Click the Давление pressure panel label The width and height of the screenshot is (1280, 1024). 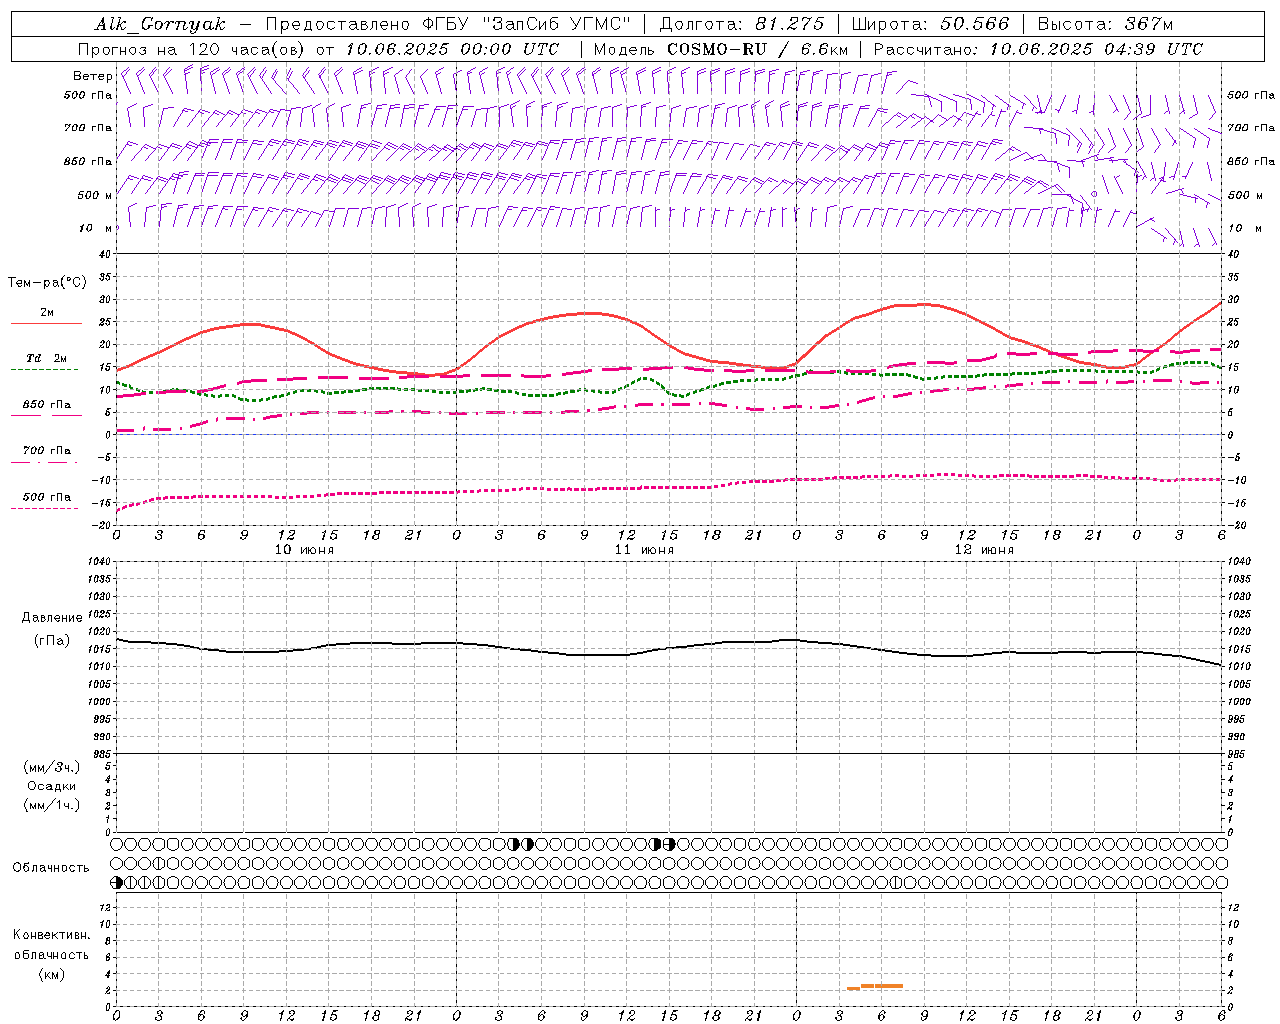(52, 618)
